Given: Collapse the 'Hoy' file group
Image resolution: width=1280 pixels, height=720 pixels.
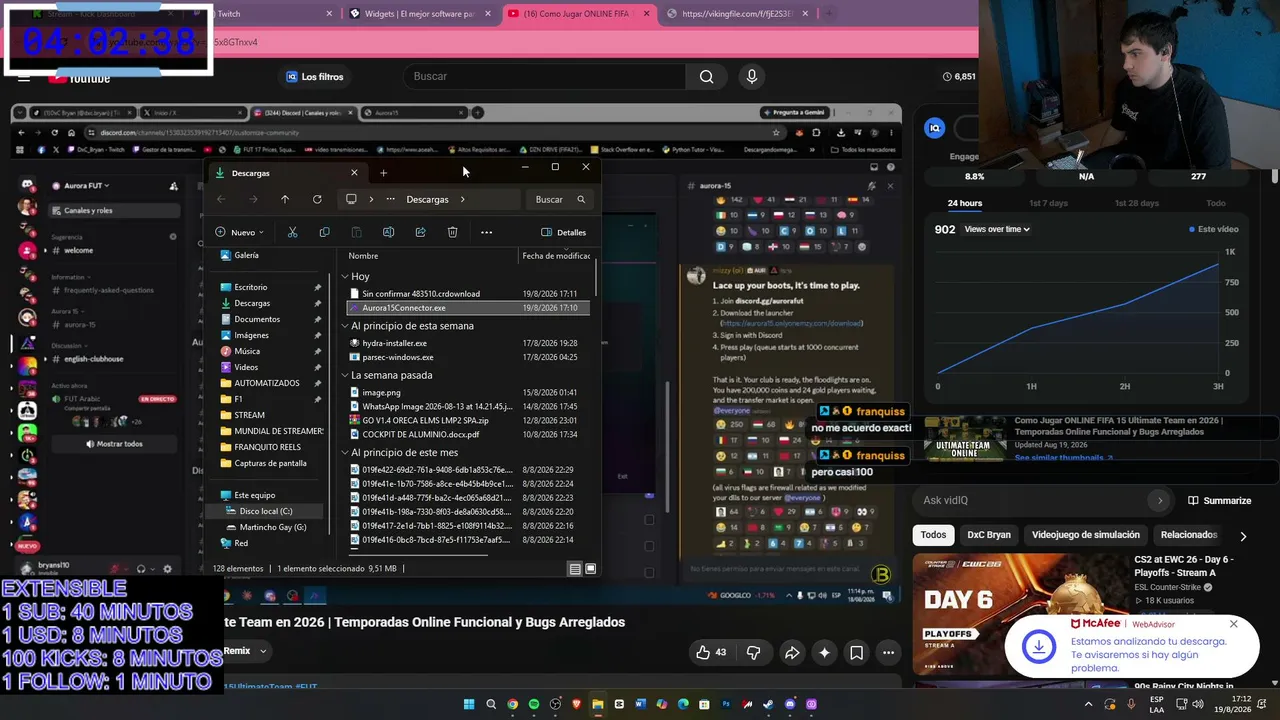Looking at the screenshot, I should 345,276.
